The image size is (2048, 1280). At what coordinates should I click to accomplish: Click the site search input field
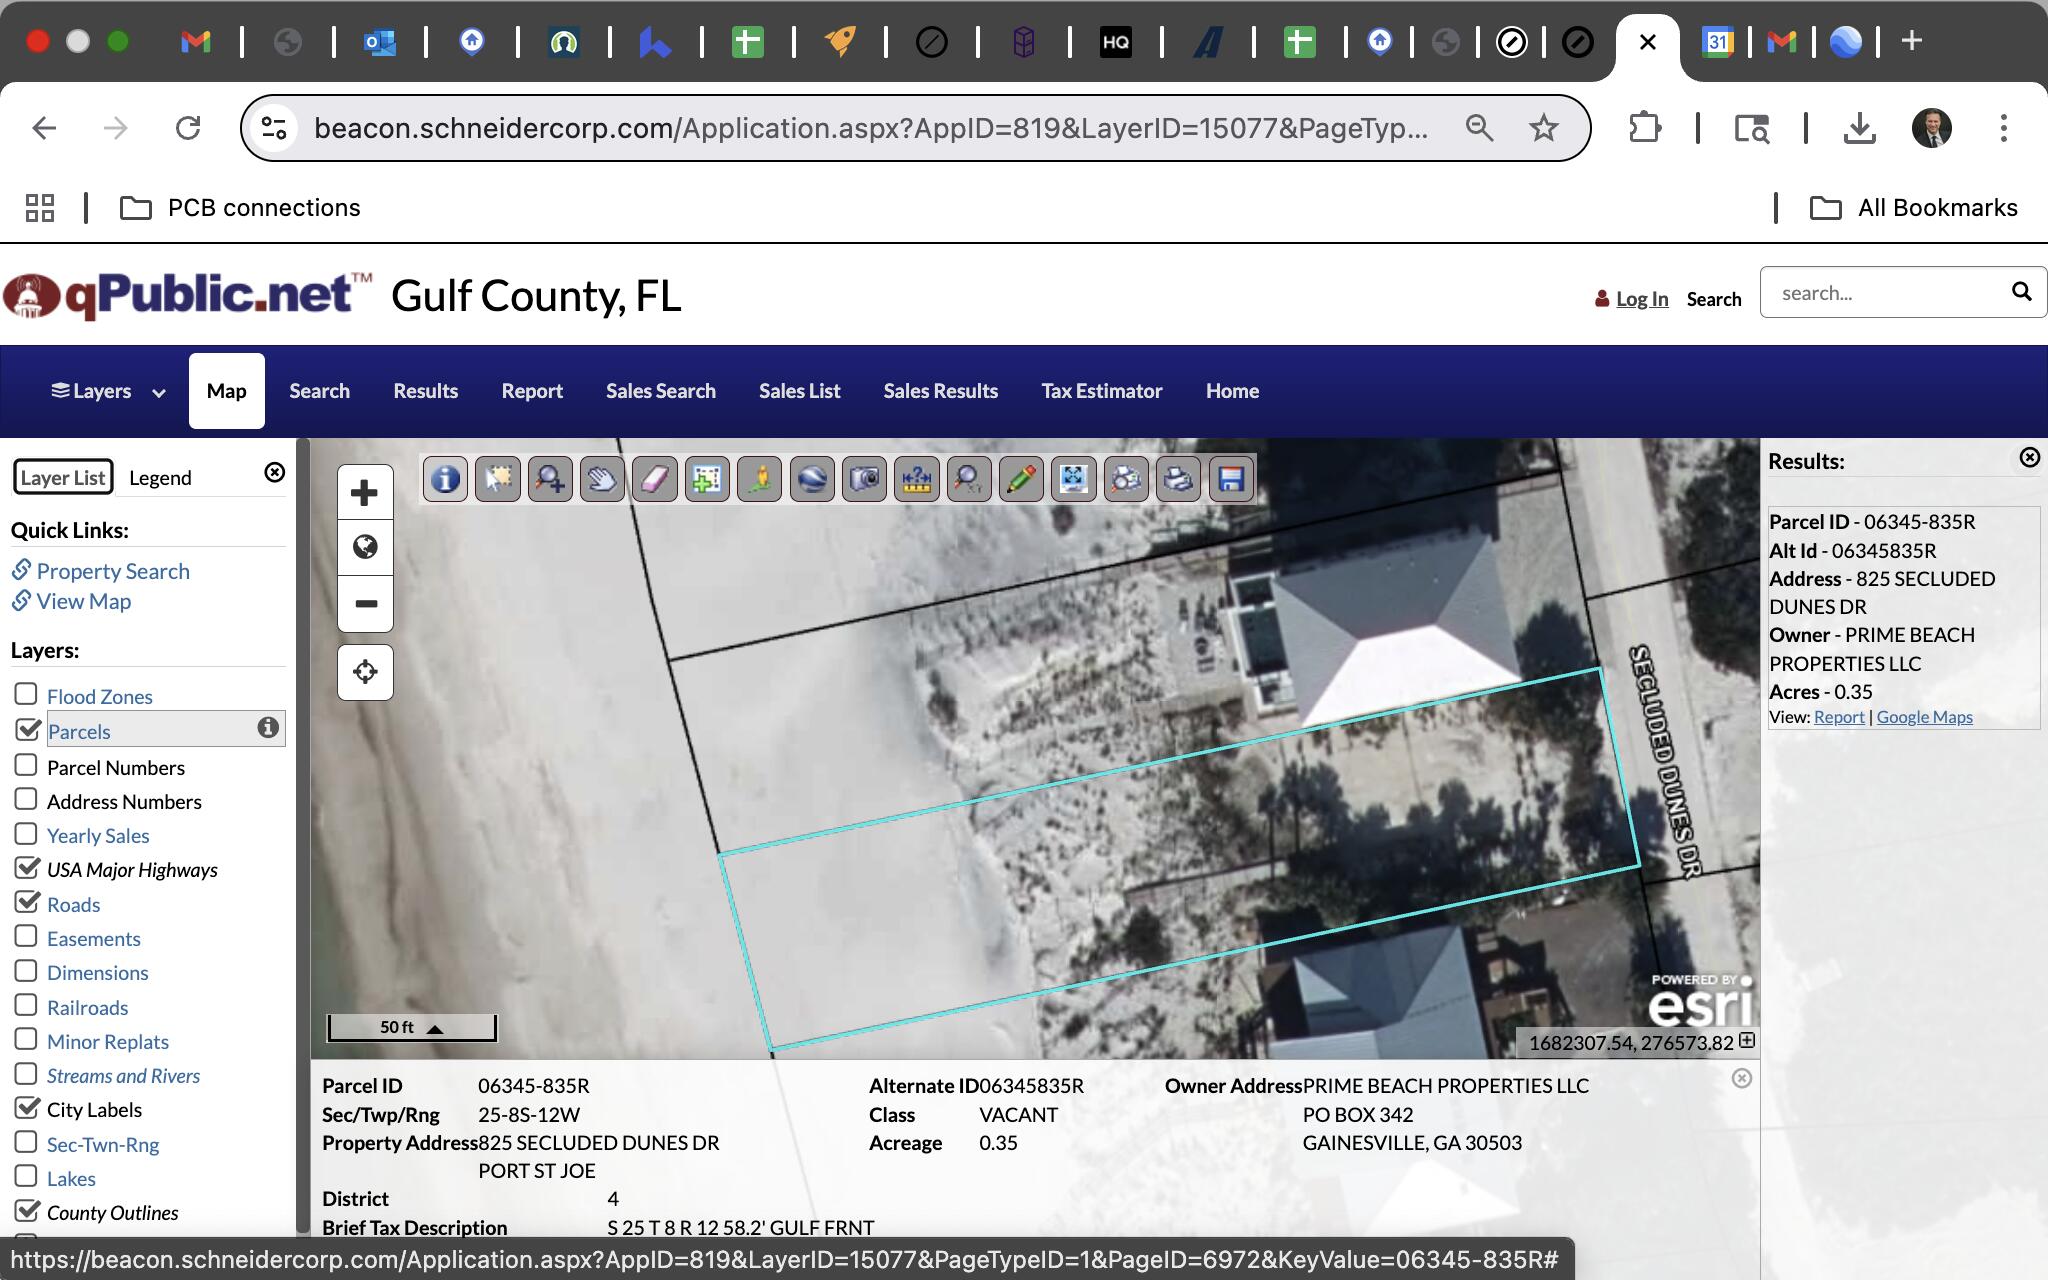[x=1885, y=293]
